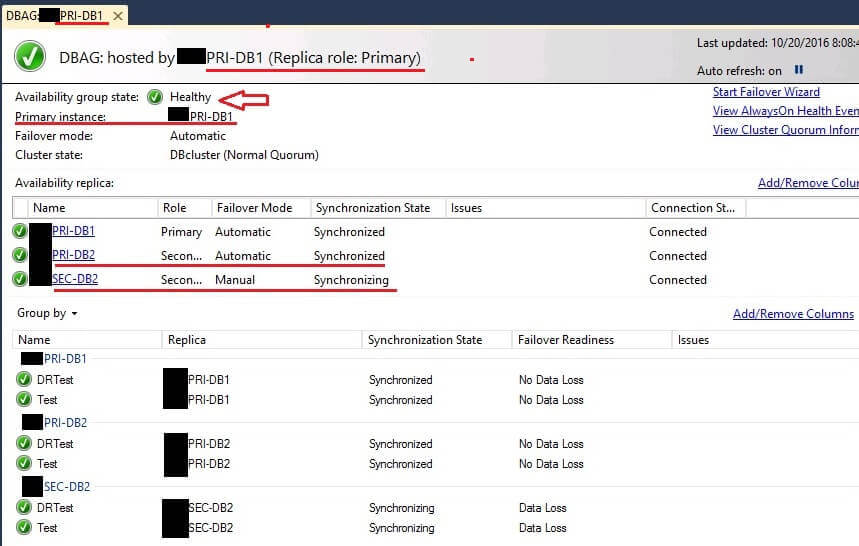Click the green check beside Healthy state
Image resolution: width=859 pixels, height=546 pixels.
tap(155, 97)
